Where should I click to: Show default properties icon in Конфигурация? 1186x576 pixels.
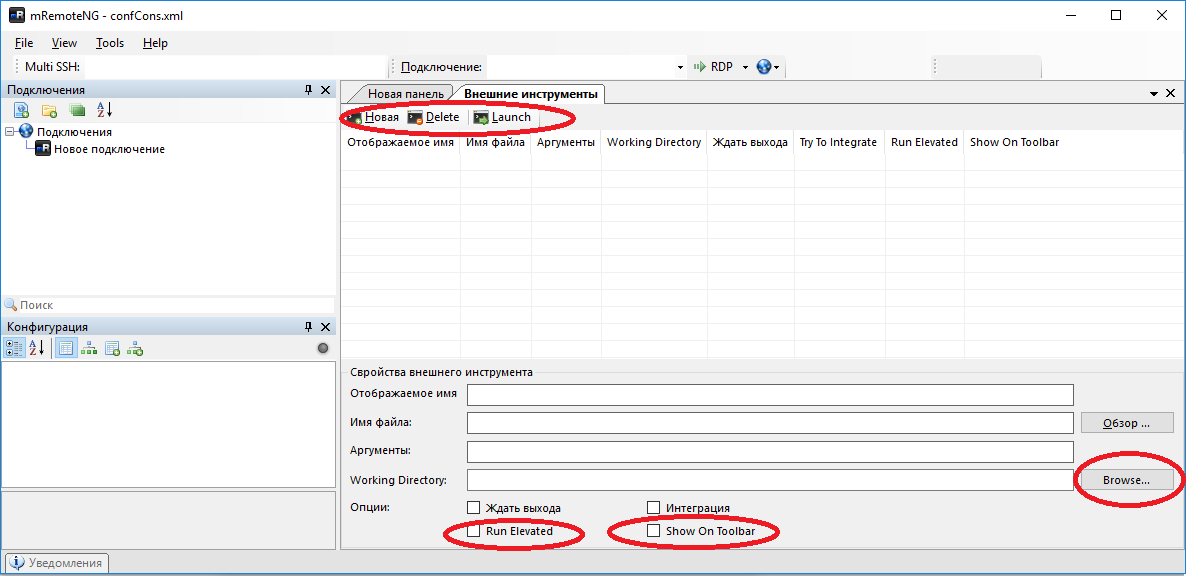tap(113, 348)
